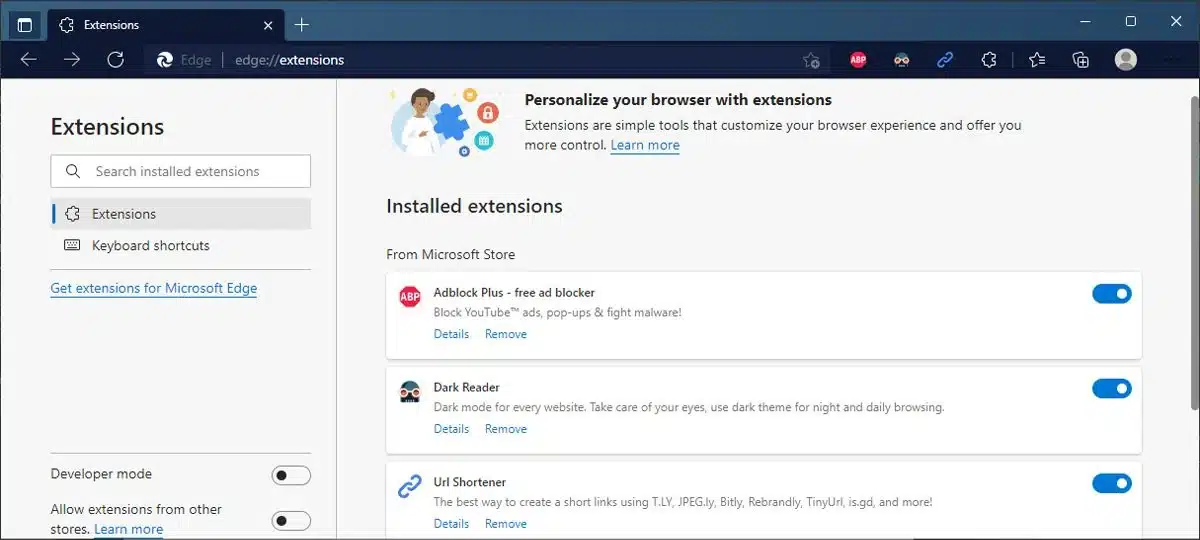Disable the Adblock Plus extension toggle
The width and height of the screenshot is (1200, 540).
(x=1112, y=293)
